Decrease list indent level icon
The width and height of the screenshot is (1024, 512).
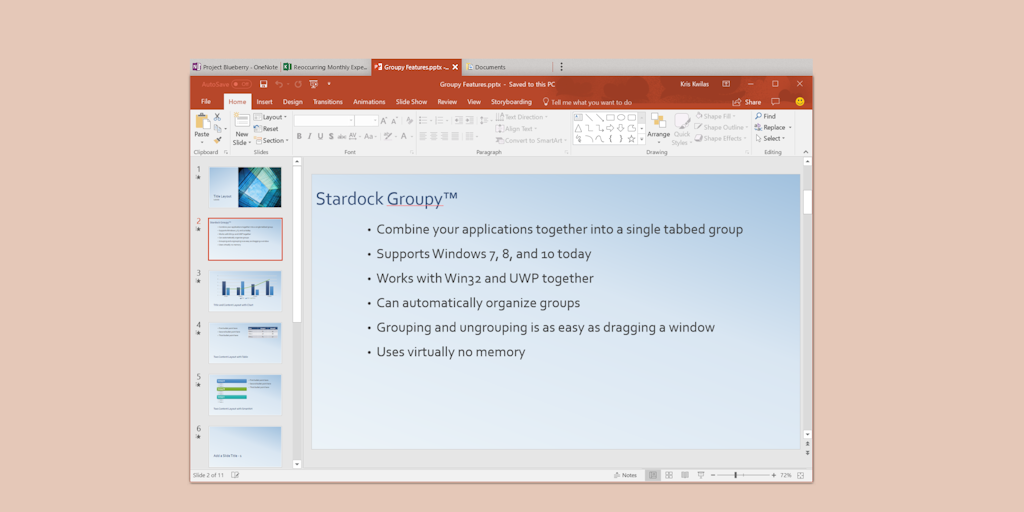[x=457, y=121]
